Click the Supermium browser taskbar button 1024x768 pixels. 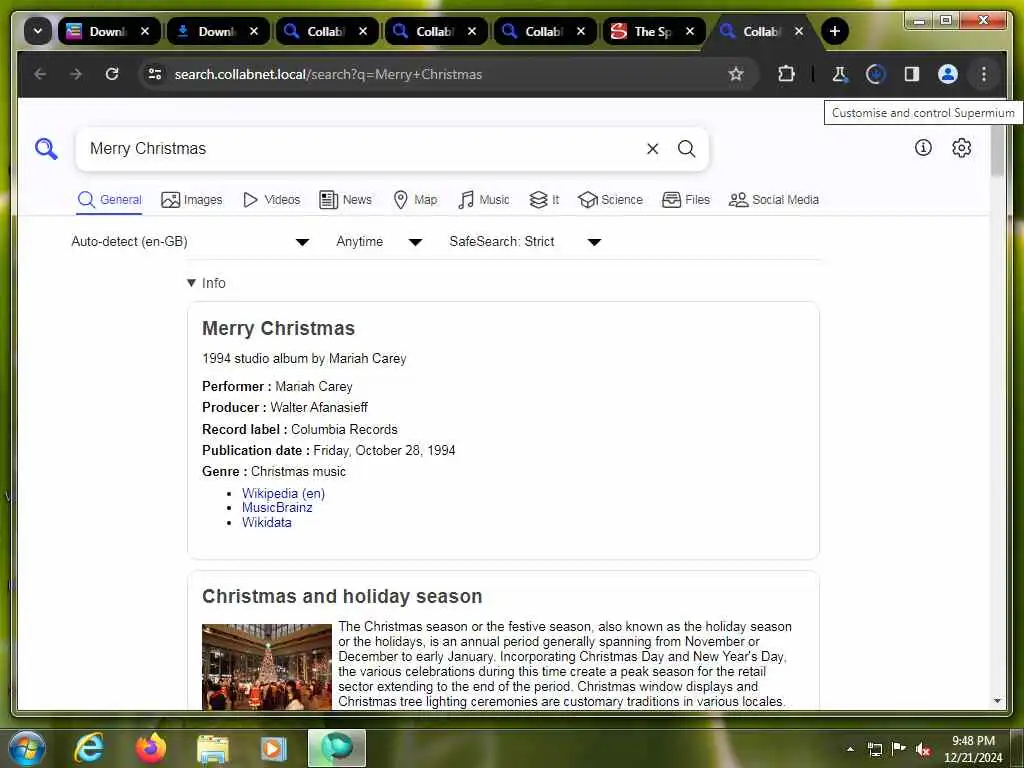[336, 748]
